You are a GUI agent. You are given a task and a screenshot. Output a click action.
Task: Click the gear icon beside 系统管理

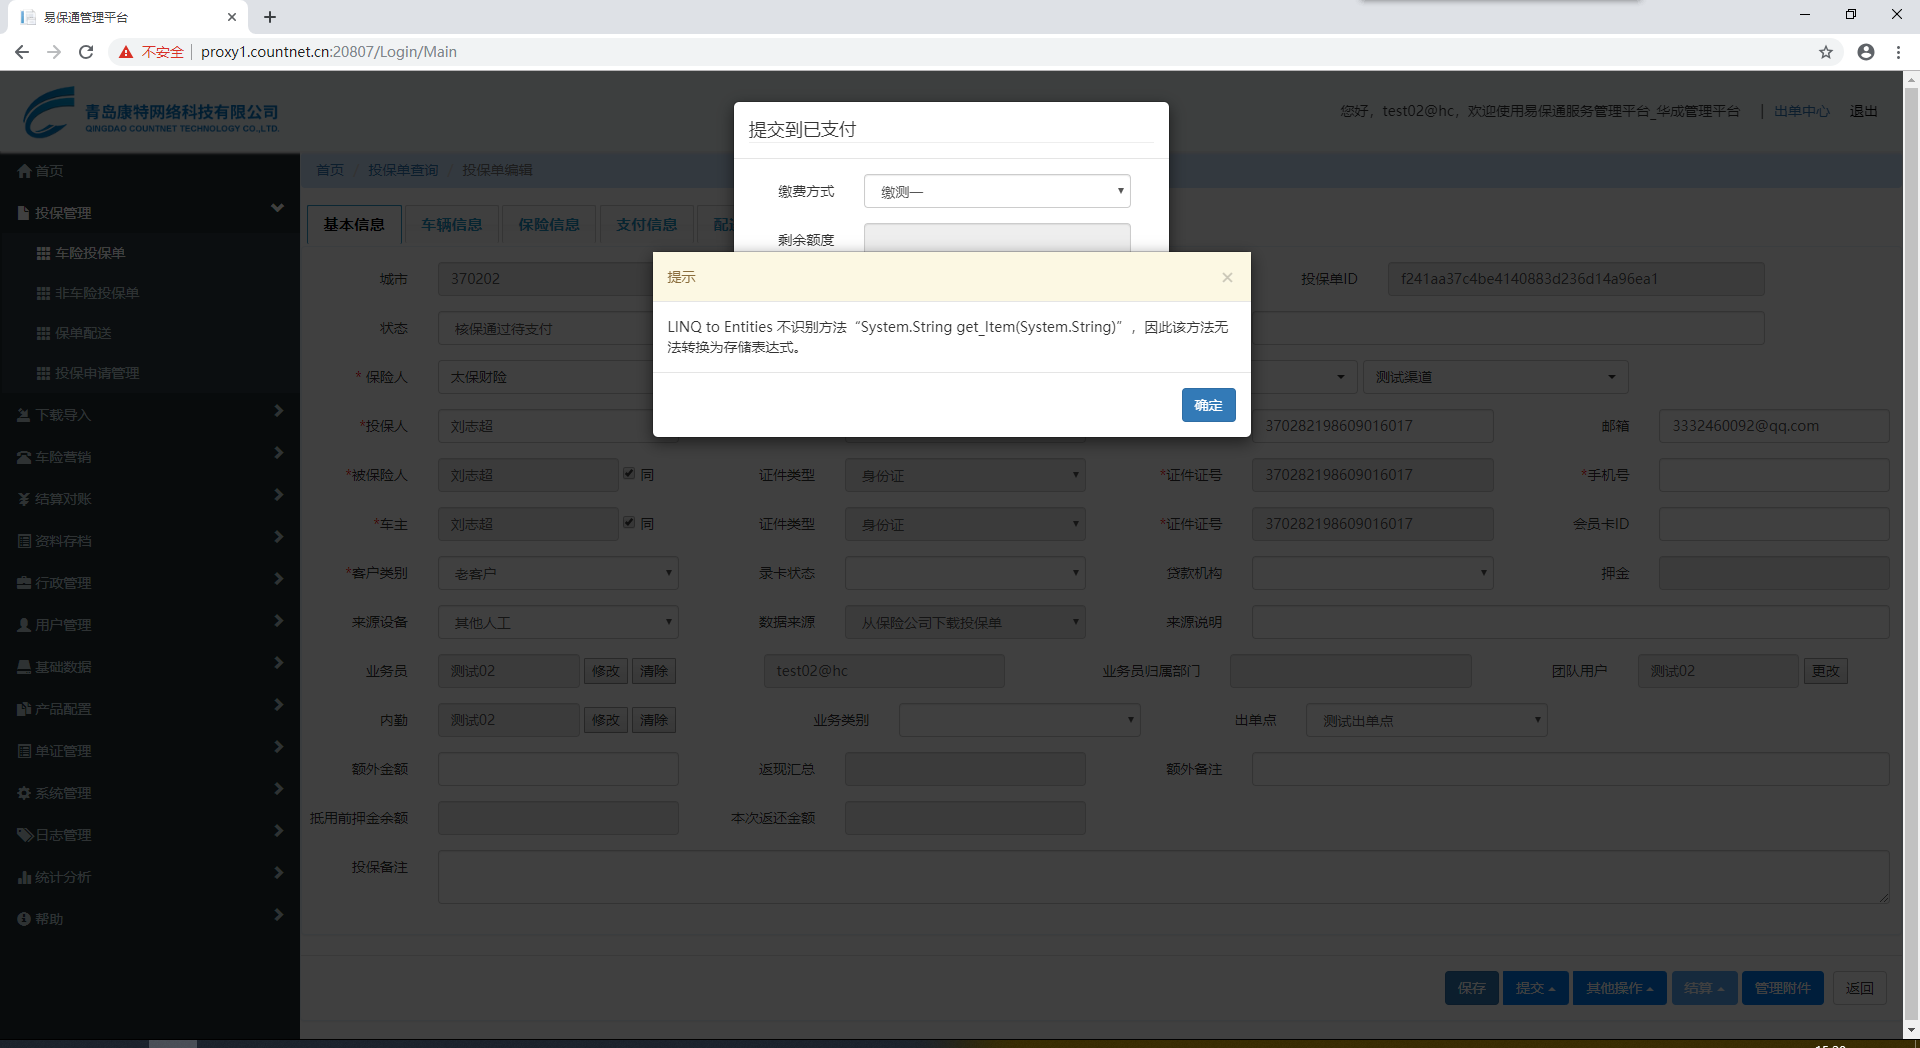coord(24,793)
